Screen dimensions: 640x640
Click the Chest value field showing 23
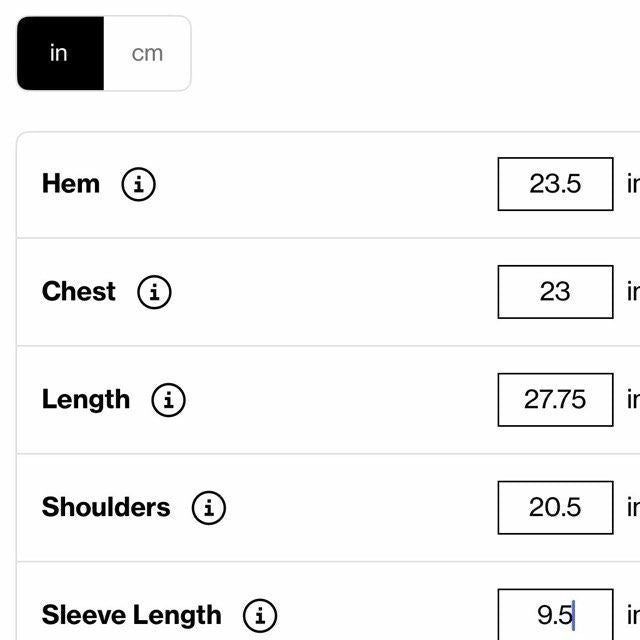(x=555, y=292)
